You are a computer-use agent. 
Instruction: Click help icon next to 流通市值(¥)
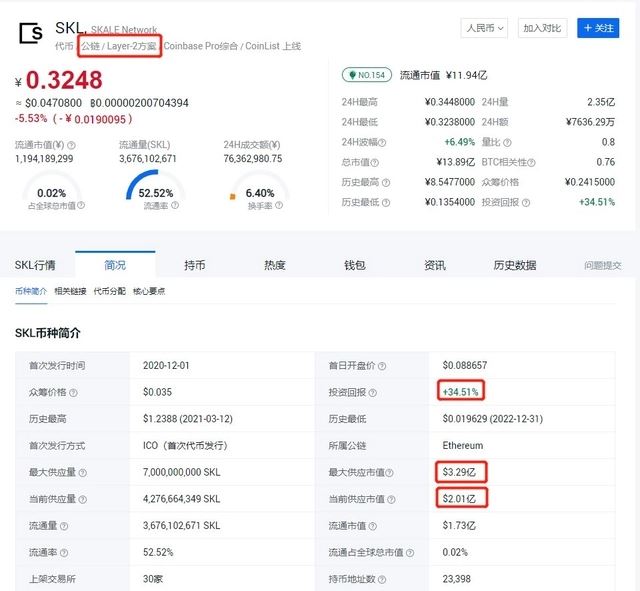click(x=71, y=145)
